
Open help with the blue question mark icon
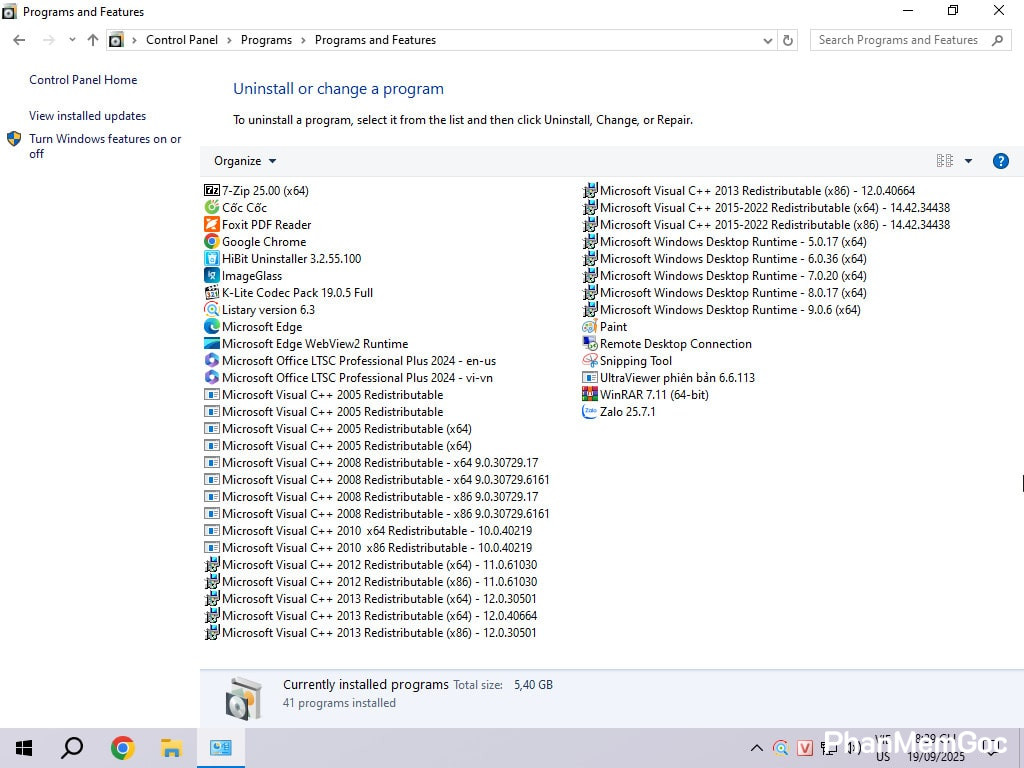1000,161
